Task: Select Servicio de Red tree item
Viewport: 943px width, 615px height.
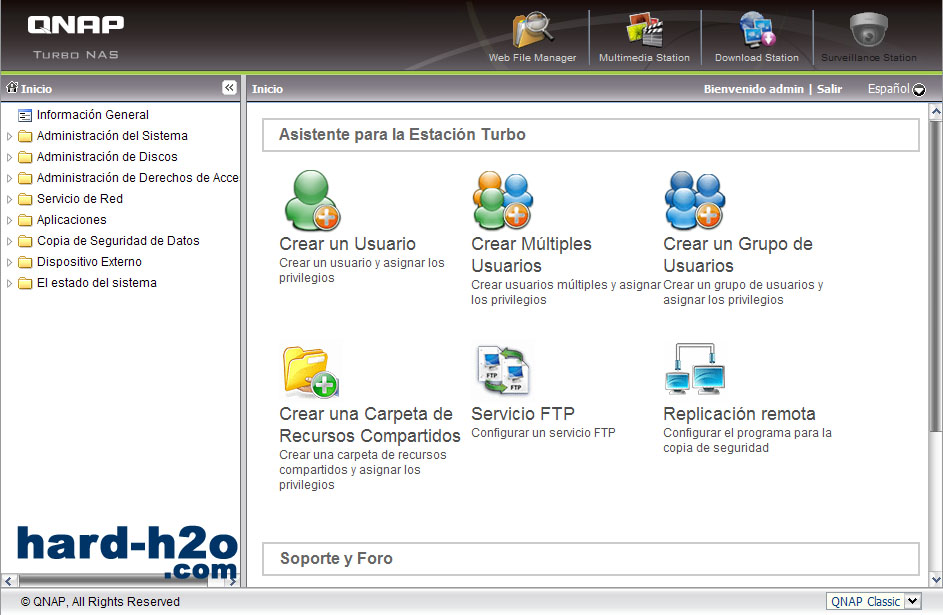Action: point(79,198)
